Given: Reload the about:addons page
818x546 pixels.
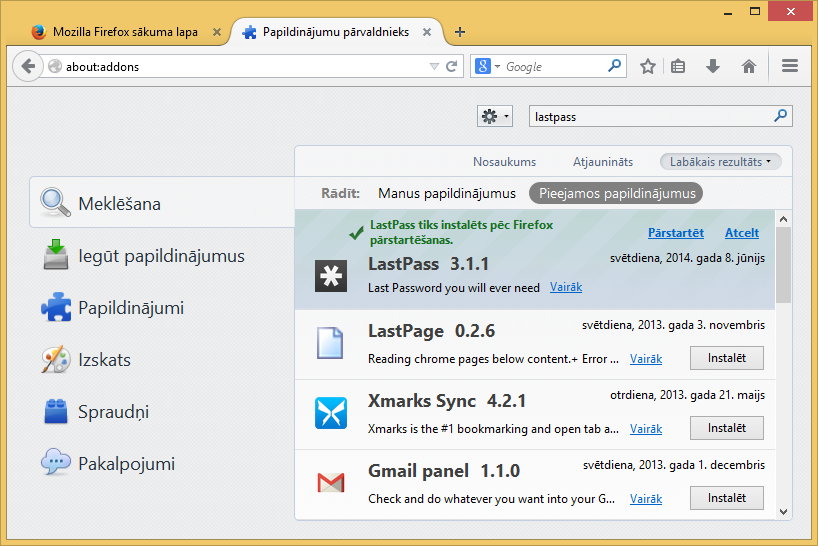Looking at the screenshot, I should 452,66.
